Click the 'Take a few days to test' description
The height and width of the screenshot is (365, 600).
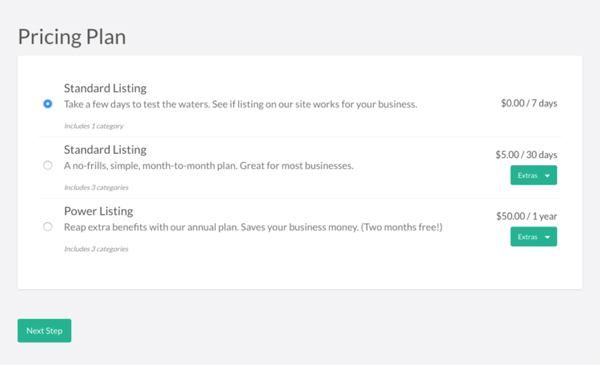coord(240,104)
